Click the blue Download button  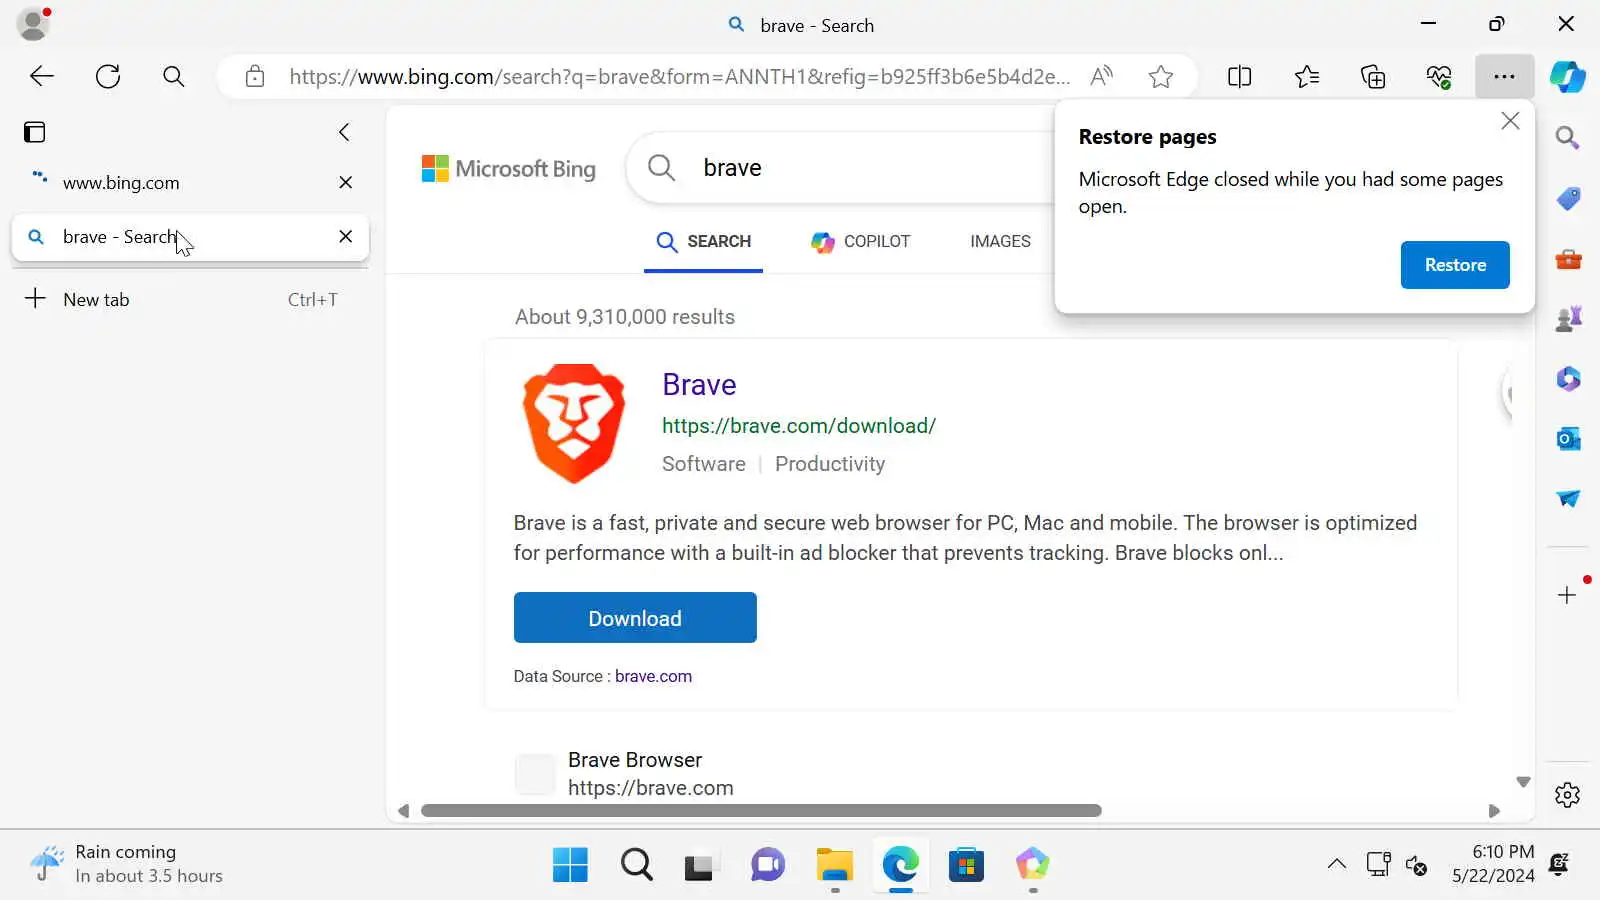635,618
